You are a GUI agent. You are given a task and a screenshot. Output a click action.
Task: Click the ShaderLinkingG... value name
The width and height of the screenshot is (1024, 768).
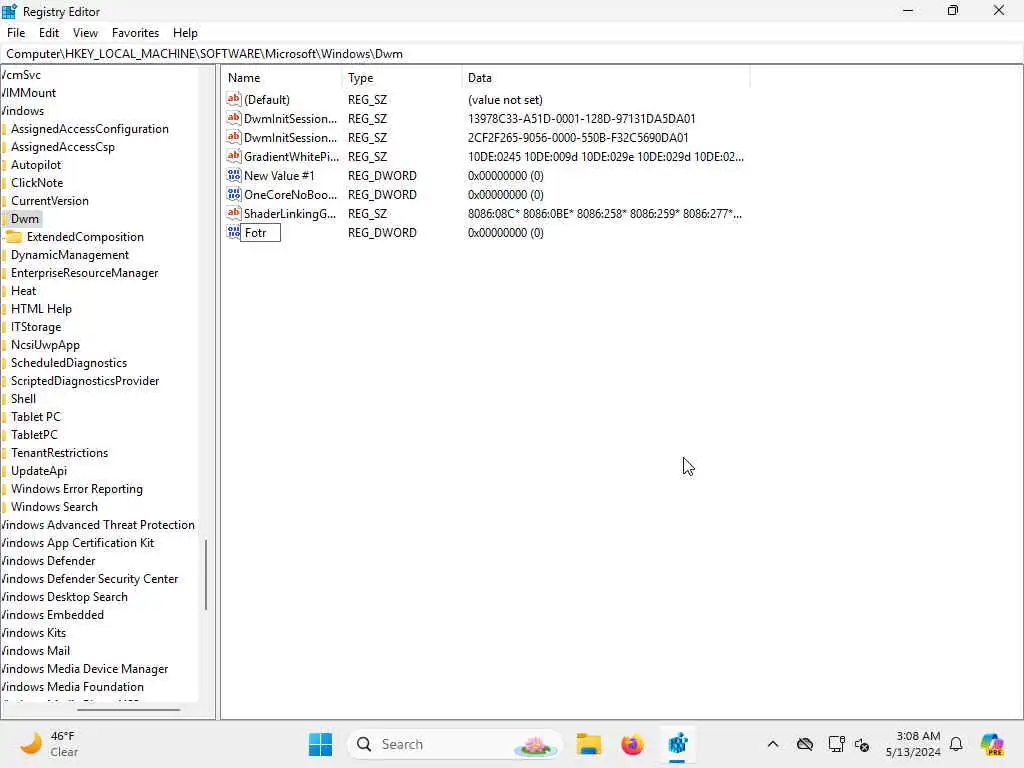(290, 213)
